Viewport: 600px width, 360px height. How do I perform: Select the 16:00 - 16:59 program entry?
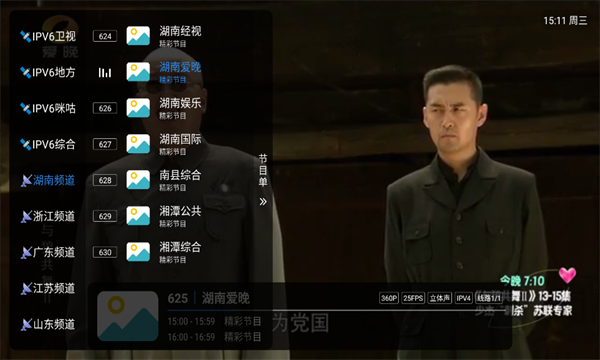(214, 337)
